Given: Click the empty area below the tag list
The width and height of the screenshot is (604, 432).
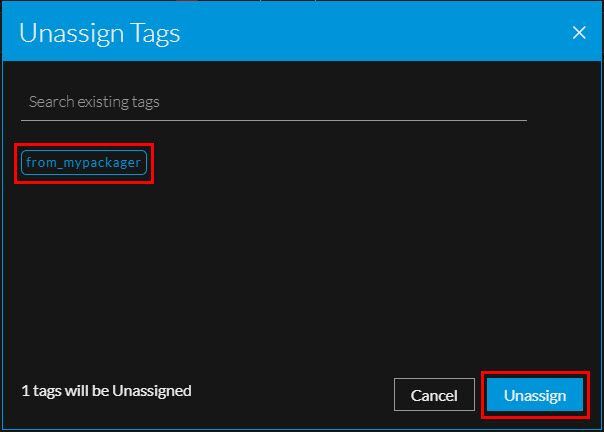Looking at the screenshot, I should pyautogui.click(x=300, y=270).
